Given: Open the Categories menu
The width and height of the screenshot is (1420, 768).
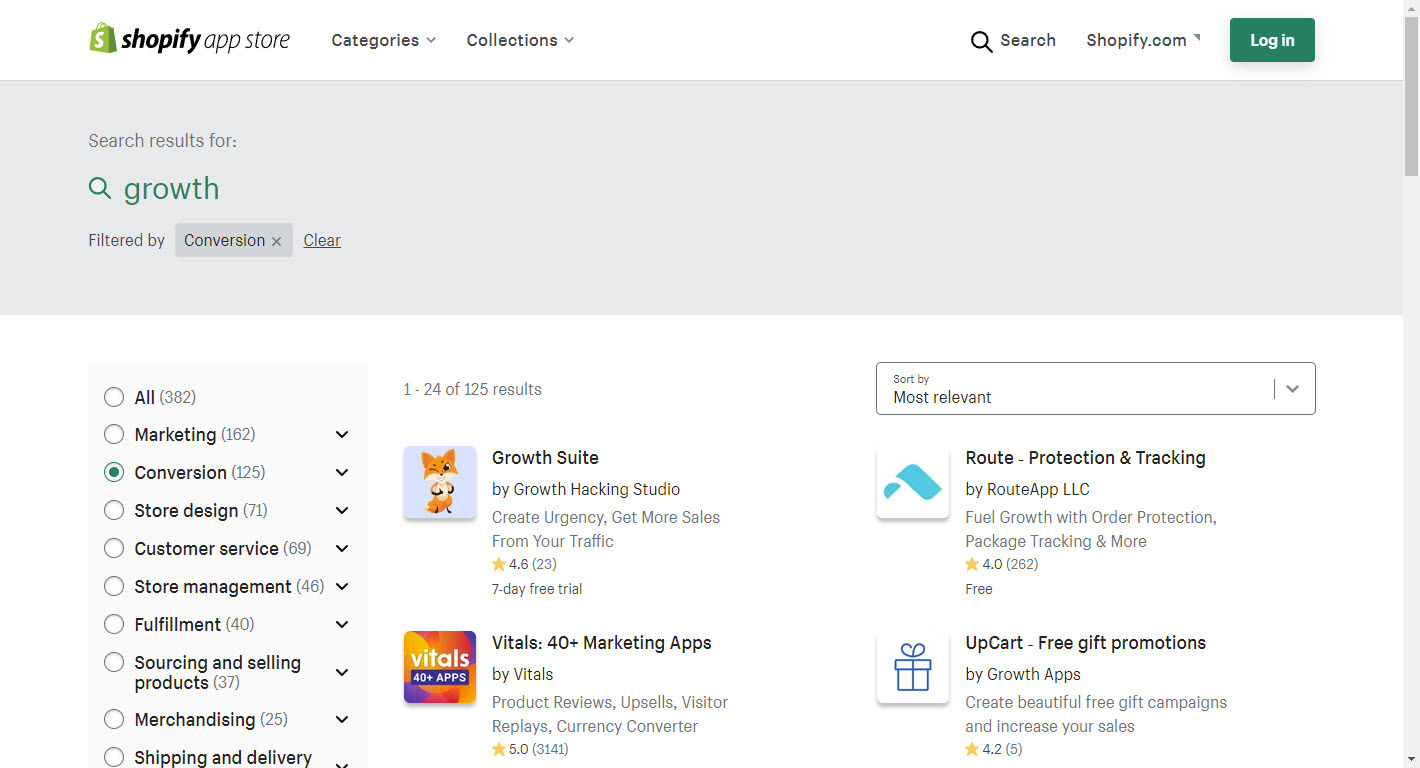Looking at the screenshot, I should point(383,40).
